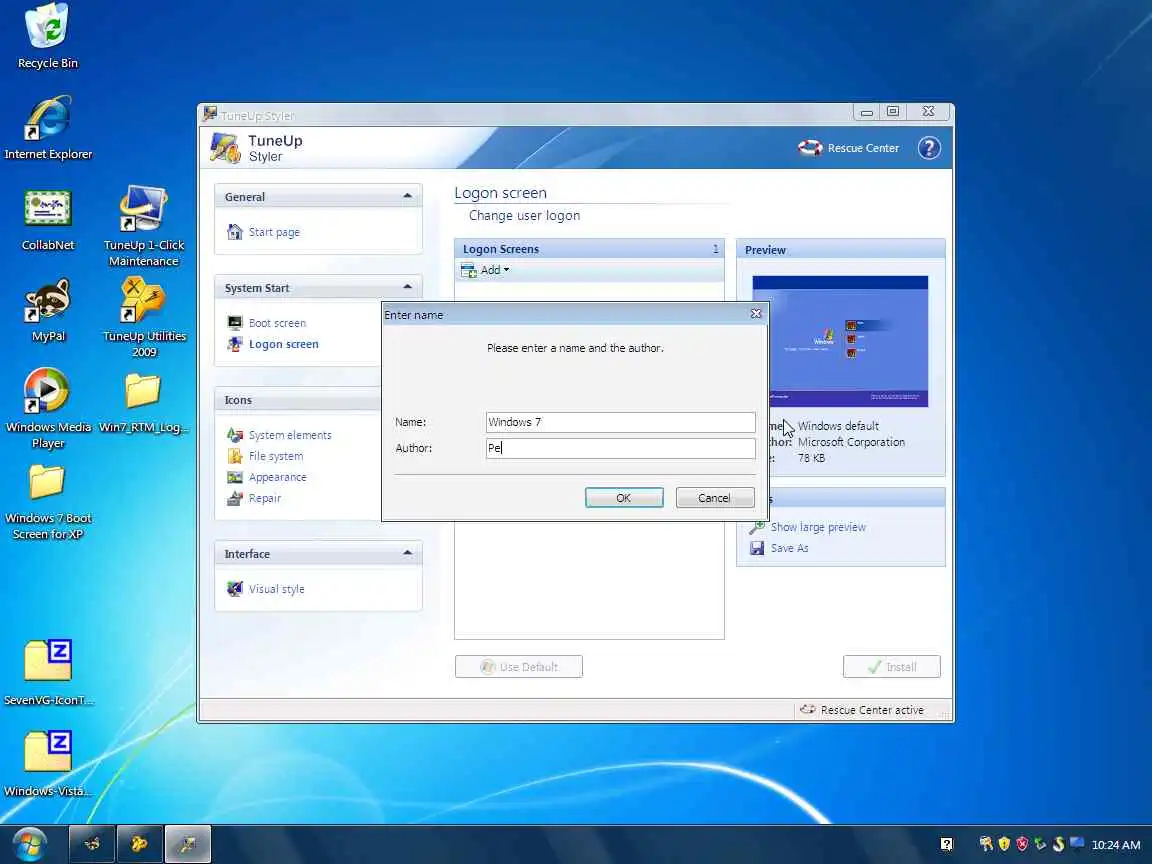The image size is (1152, 864).
Task: Open Windows 7 Boot Screen for XP folder
Action: point(48,502)
